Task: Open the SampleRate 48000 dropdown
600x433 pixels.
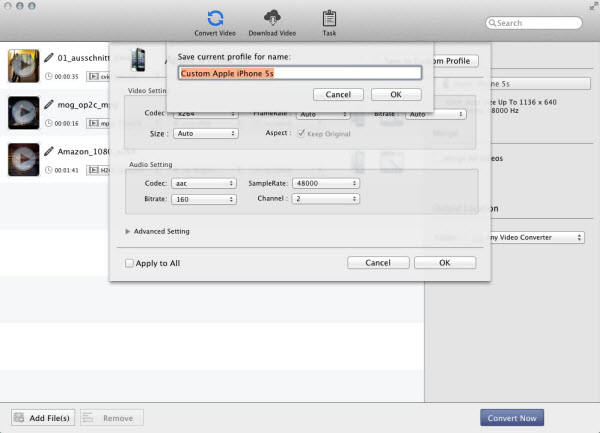Action: 326,183
